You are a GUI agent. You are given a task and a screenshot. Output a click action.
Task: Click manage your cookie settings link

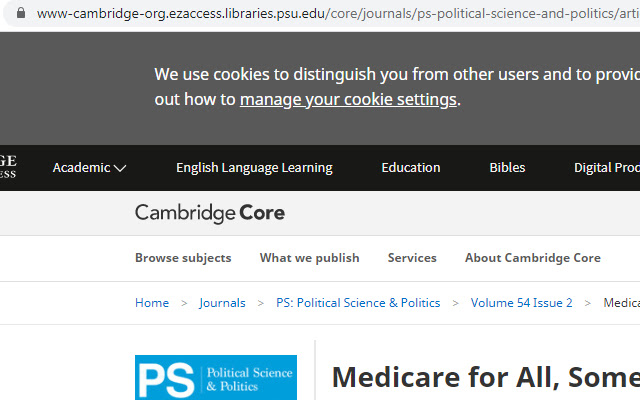click(348, 100)
